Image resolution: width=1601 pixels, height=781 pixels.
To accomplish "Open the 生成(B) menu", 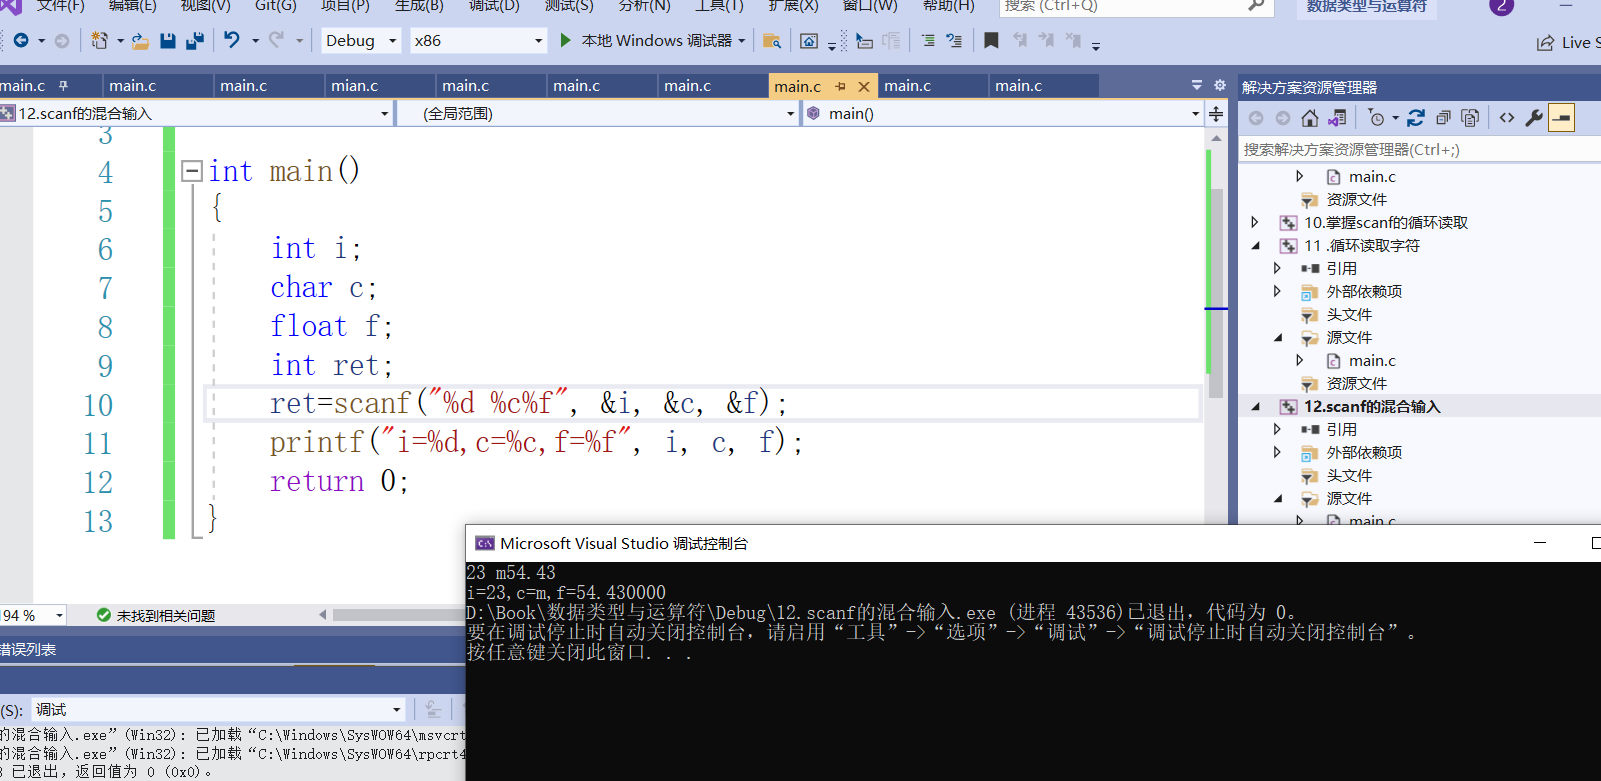I will tap(419, 5).
